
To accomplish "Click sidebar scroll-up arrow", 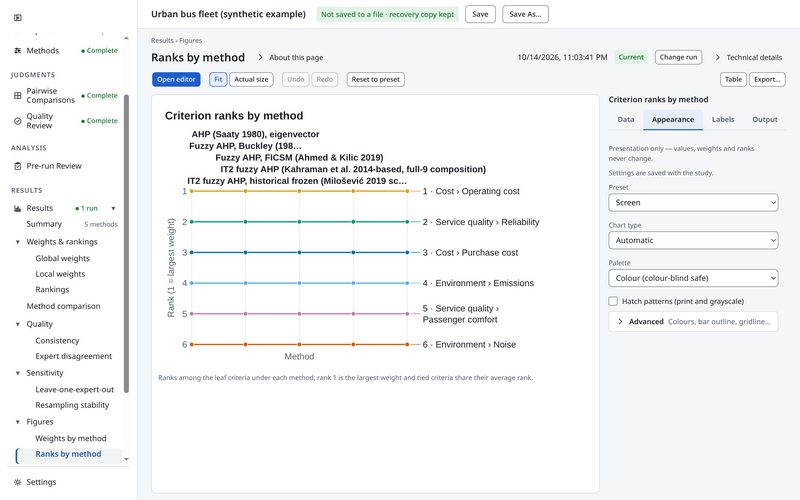I will (x=126, y=38).
